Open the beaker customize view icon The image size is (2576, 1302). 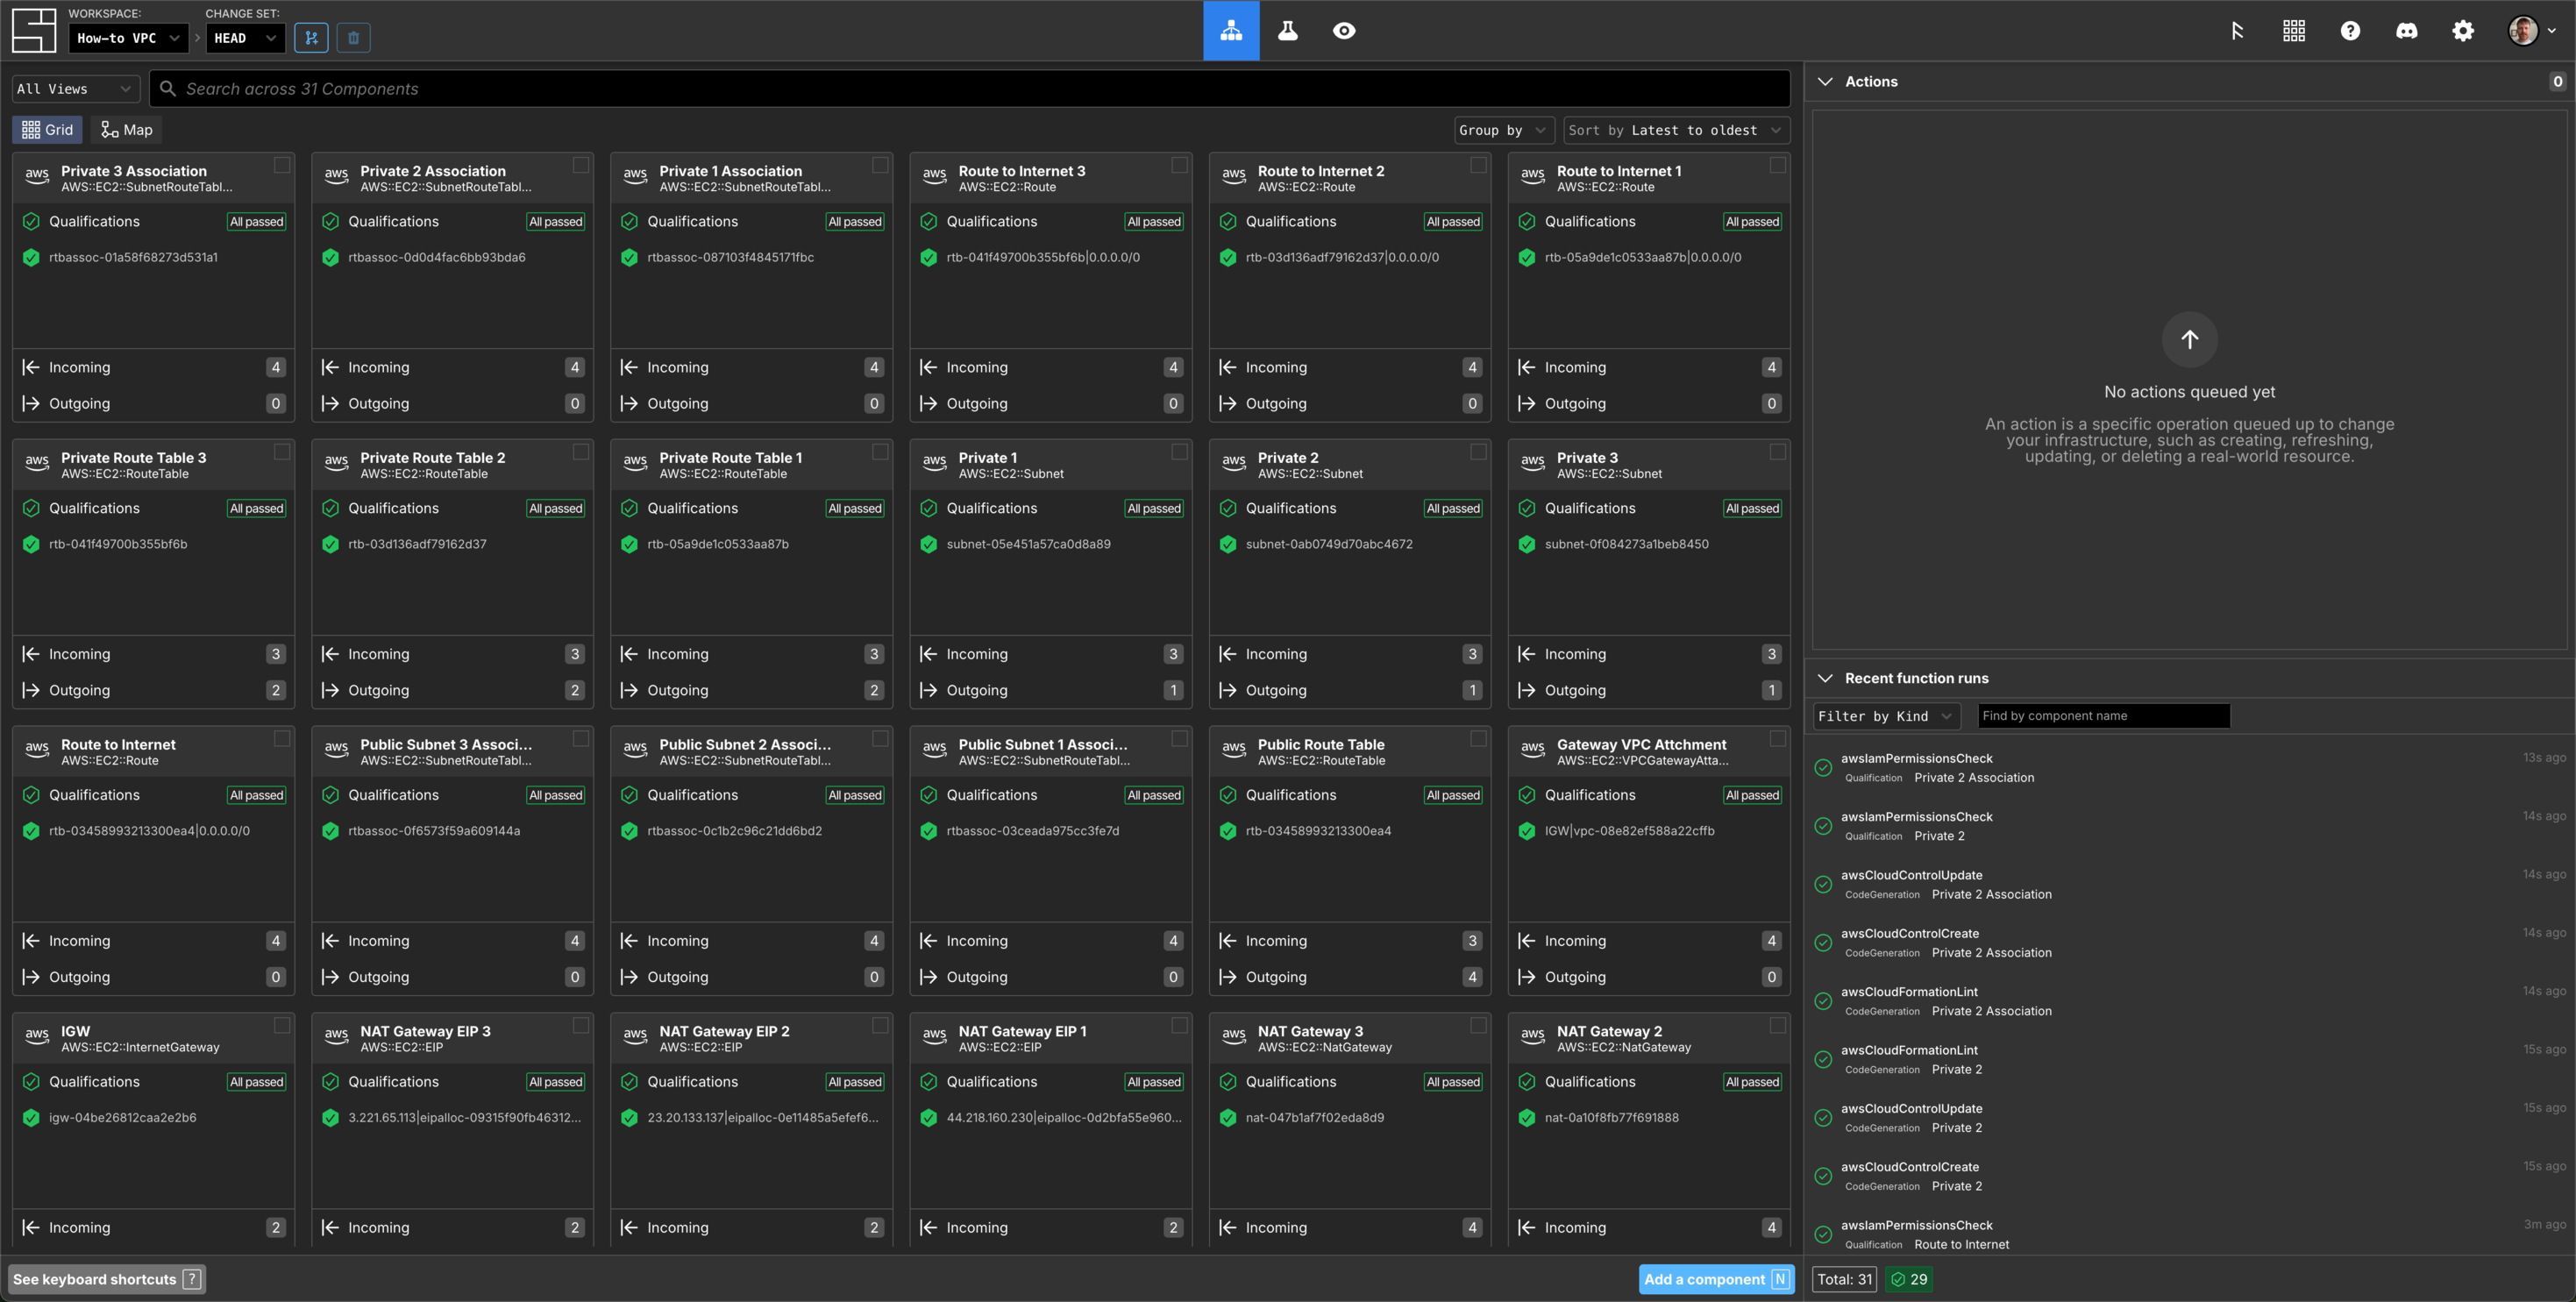[x=1287, y=31]
